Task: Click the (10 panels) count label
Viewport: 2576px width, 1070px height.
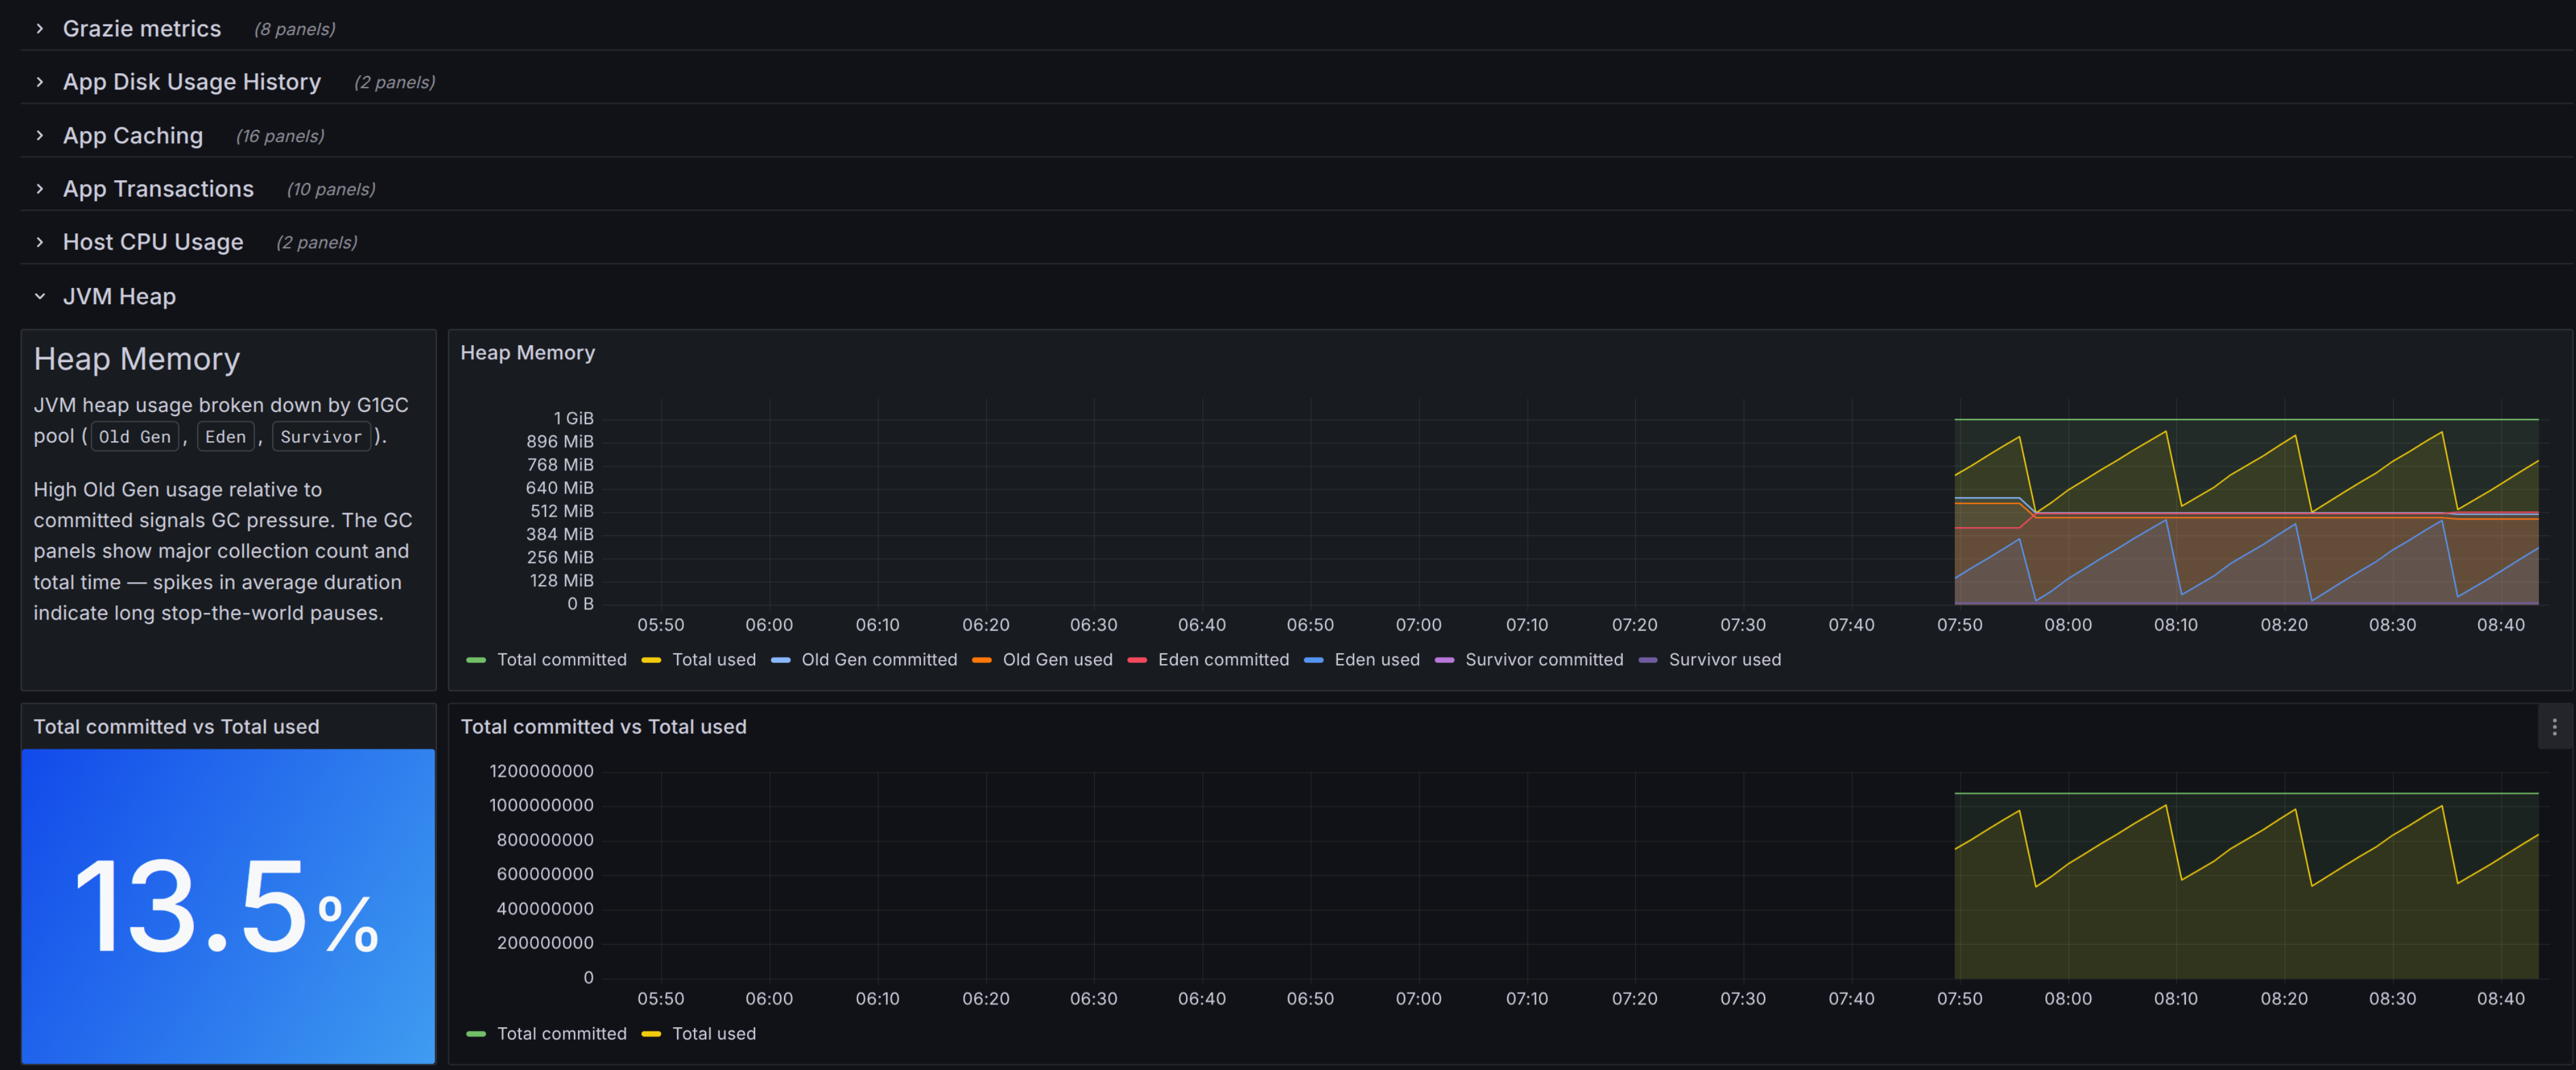Action: click(x=331, y=189)
